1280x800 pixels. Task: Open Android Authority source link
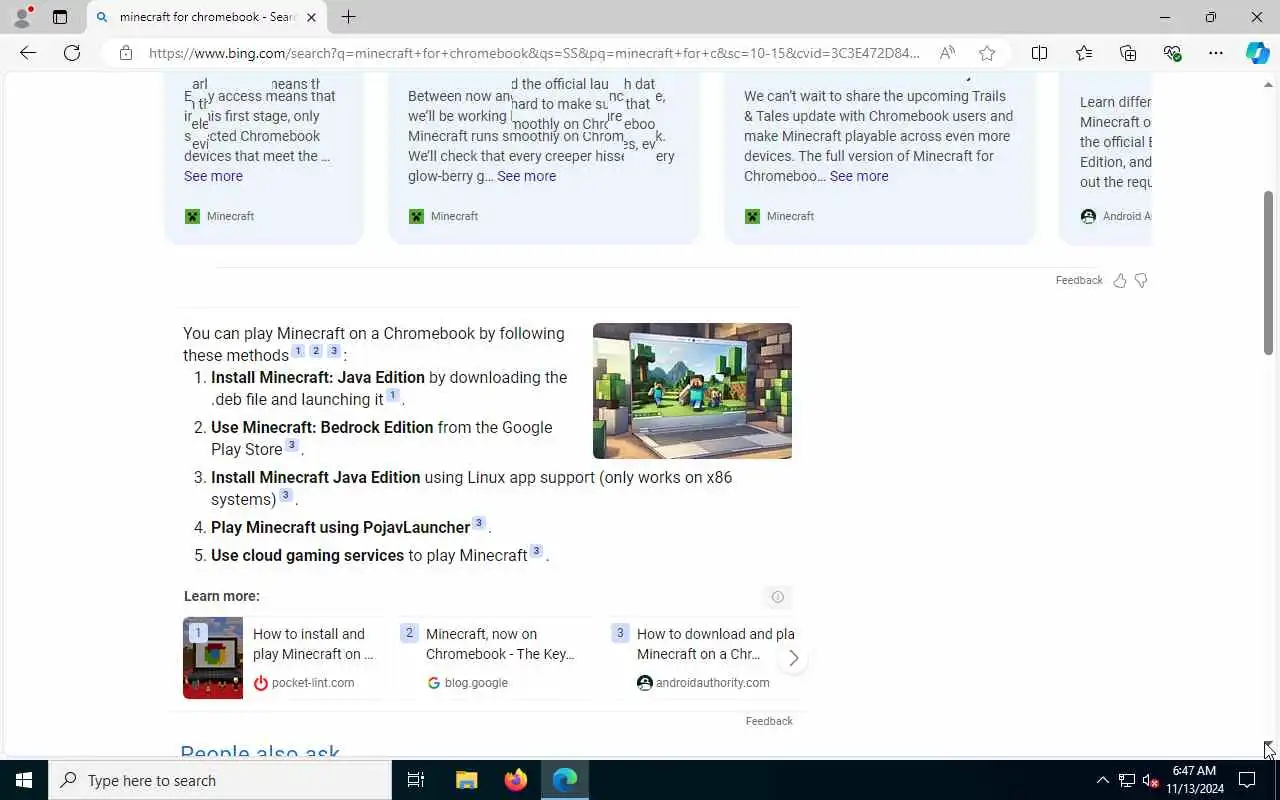tap(1116, 216)
